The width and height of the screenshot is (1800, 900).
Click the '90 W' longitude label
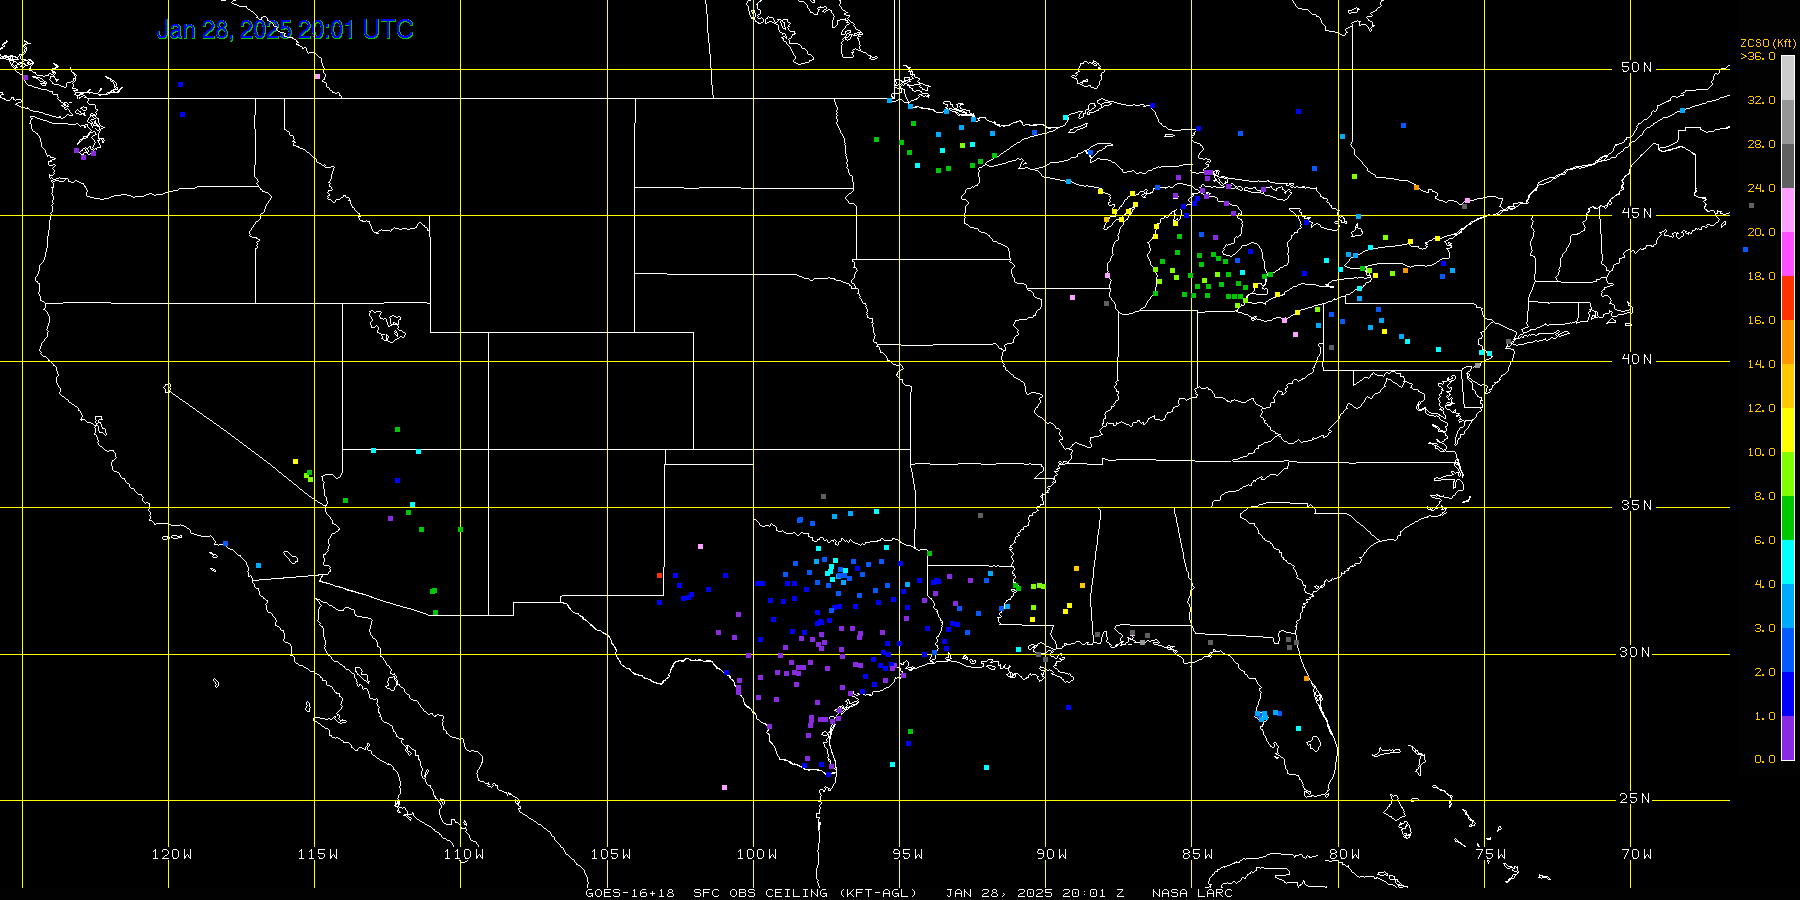point(1052,854)
